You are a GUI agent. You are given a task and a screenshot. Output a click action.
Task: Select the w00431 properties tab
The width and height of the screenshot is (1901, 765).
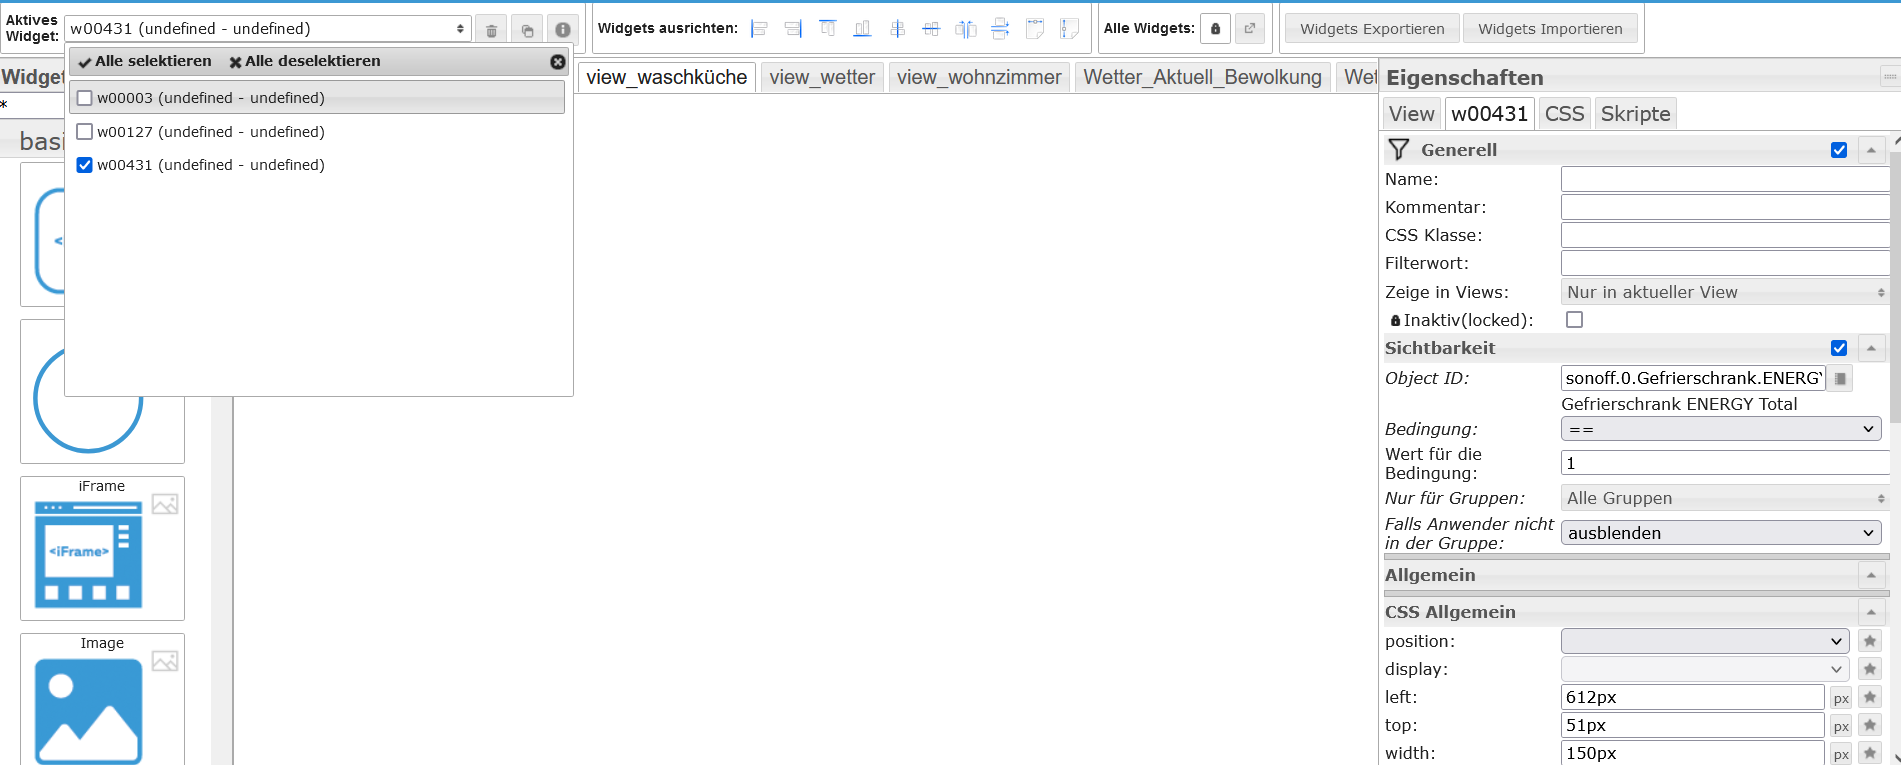click(1490, 114)
